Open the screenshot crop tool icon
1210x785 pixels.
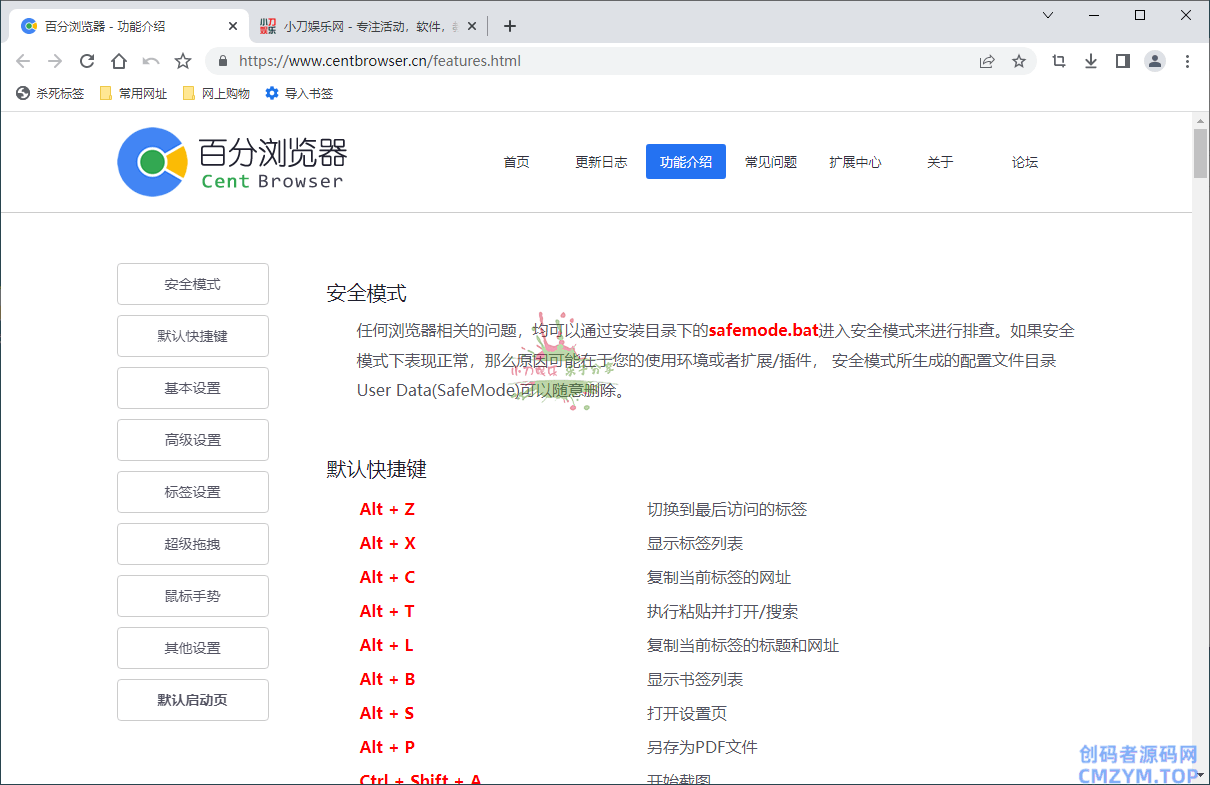[1059, 61]
